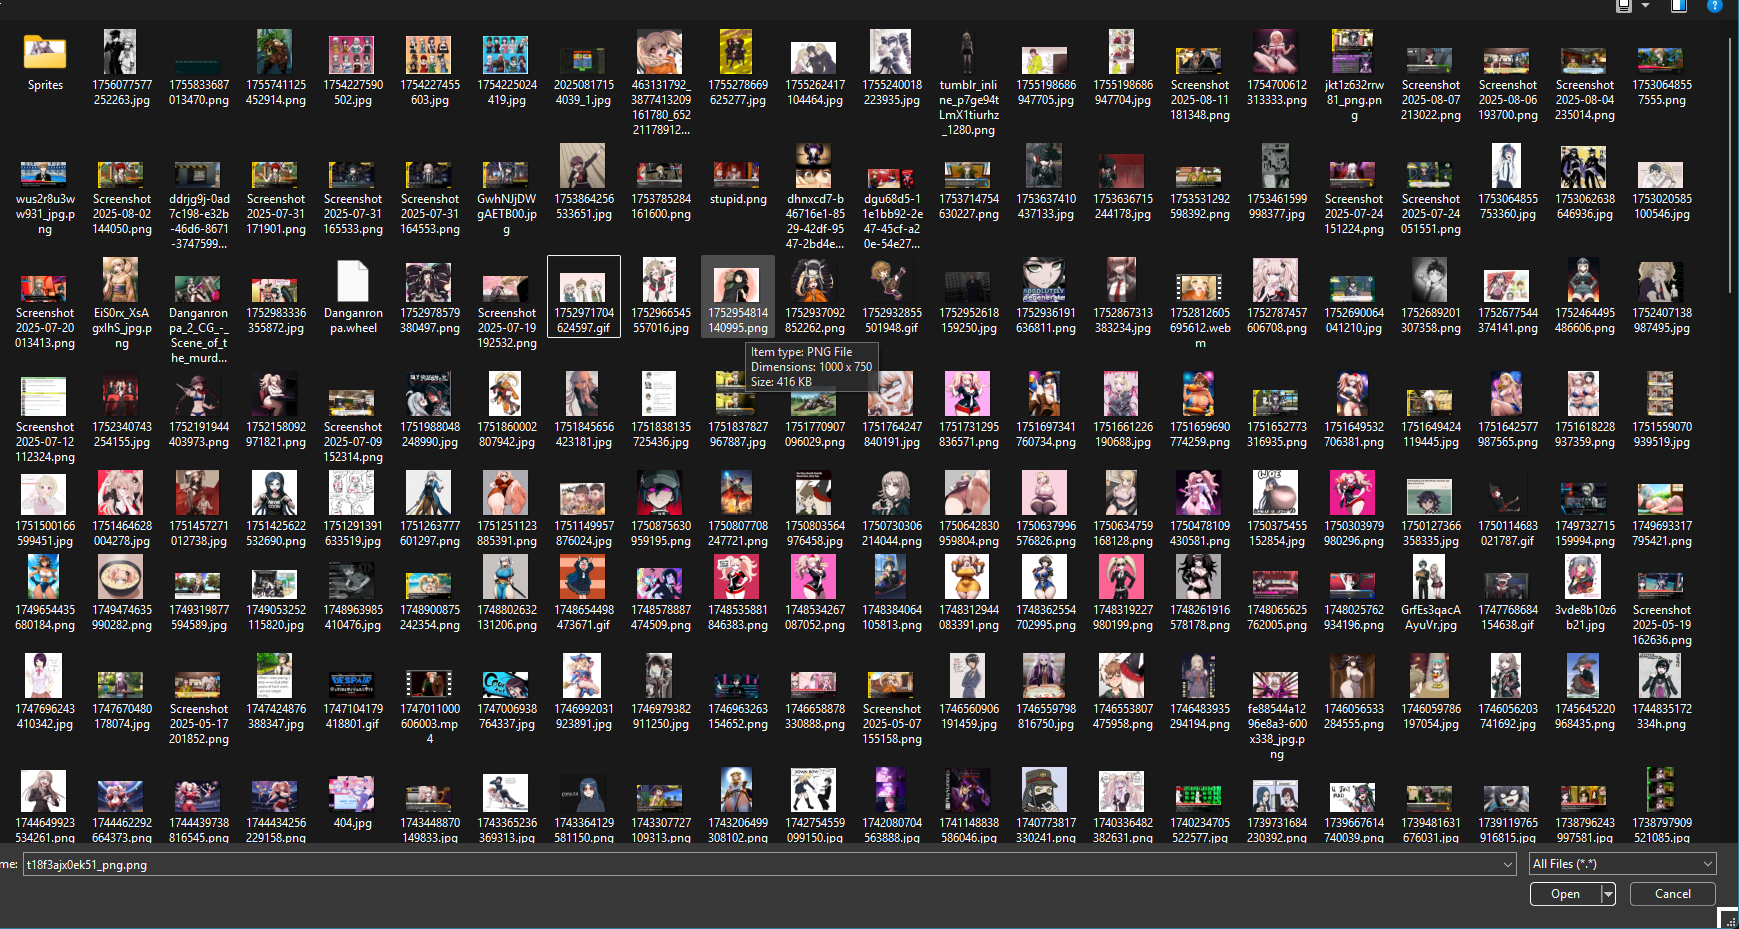The image size is (1739, 929).
Task: Select the Danganronpa.wheel file icon
Action: click(x=353, y=282)
